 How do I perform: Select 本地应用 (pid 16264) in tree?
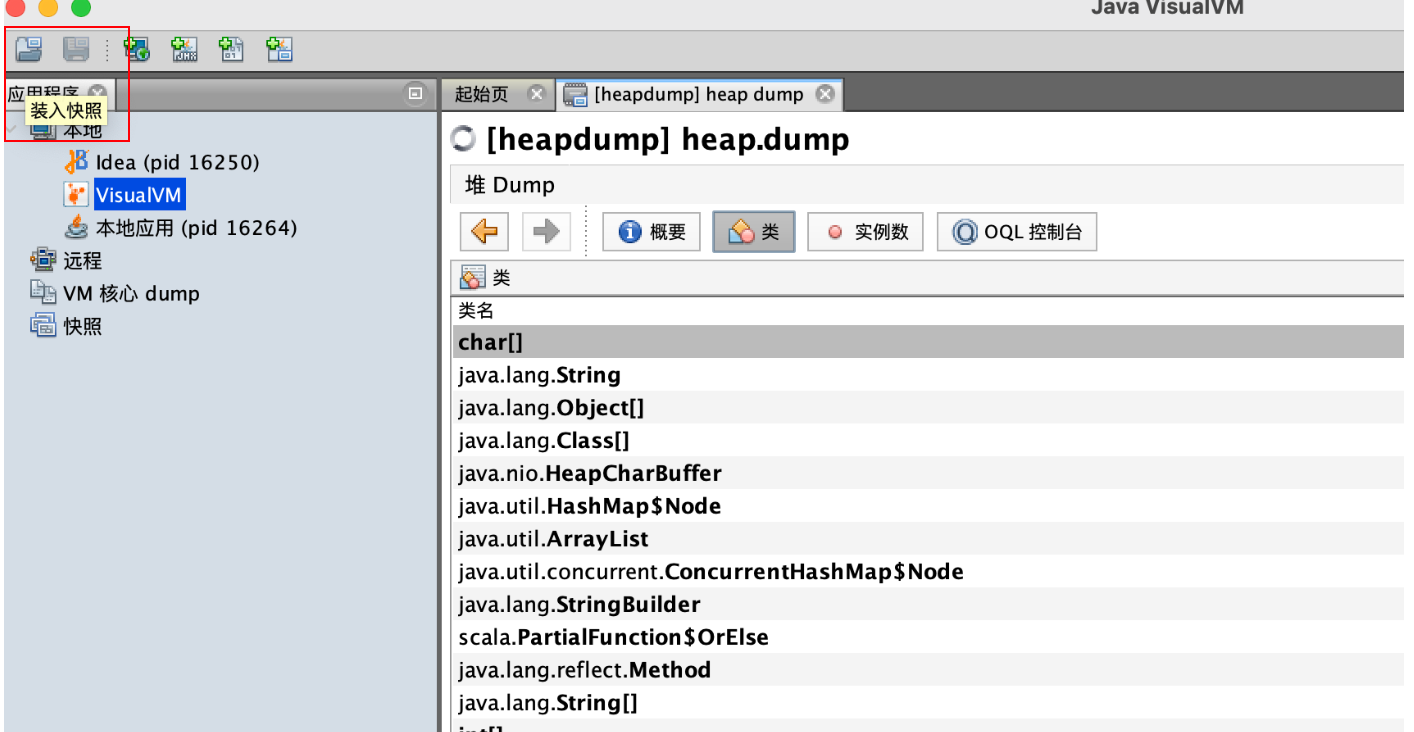click(x=197, y=227)
